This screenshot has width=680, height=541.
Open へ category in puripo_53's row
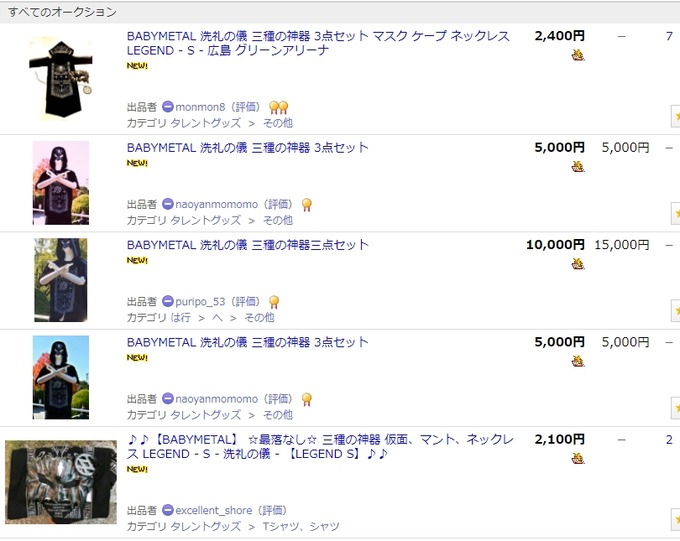pyautogui.click(x=217, y=318)
